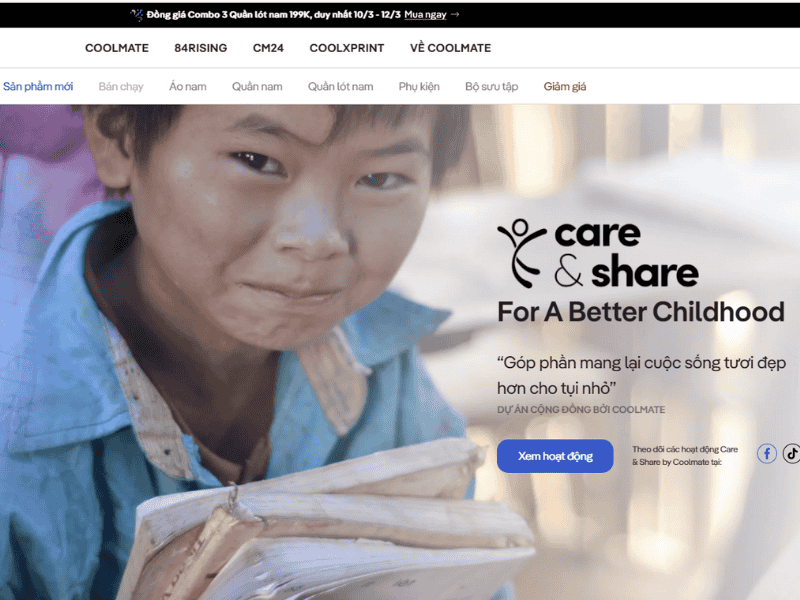Open the Bộ sưu tập category

pyautogui.click(x=491, y=87)
